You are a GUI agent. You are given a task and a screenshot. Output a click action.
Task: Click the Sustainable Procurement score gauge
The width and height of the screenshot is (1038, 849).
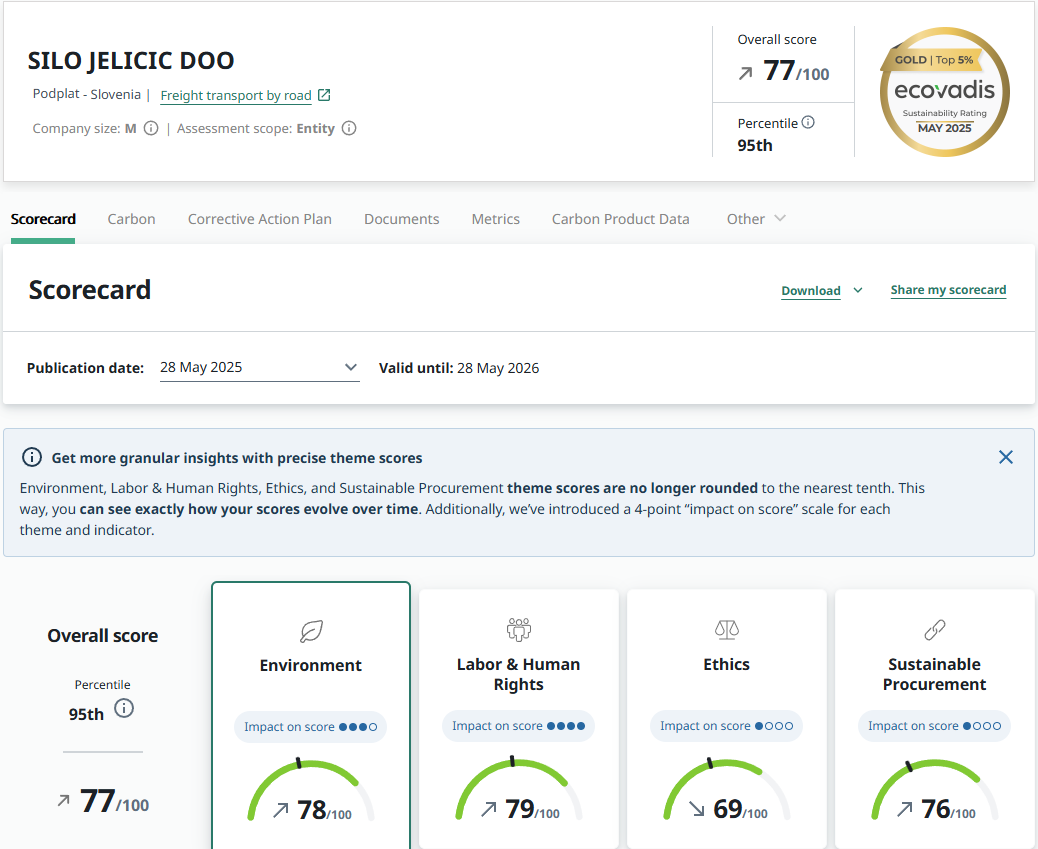[x=935, y=789]
